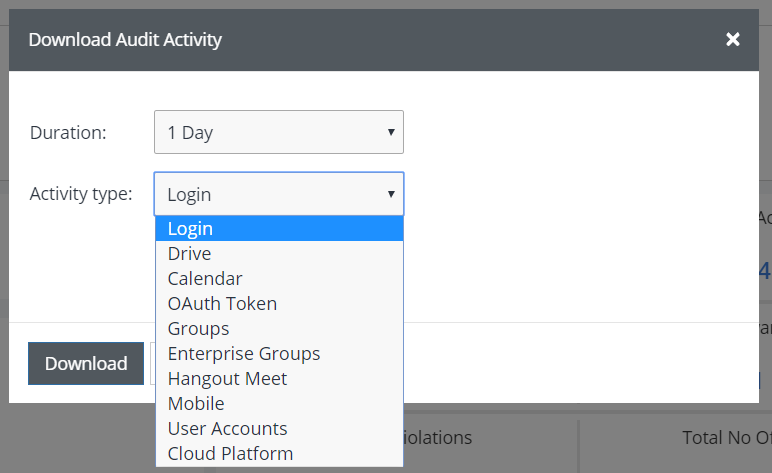Click the button next to Download

152,364
